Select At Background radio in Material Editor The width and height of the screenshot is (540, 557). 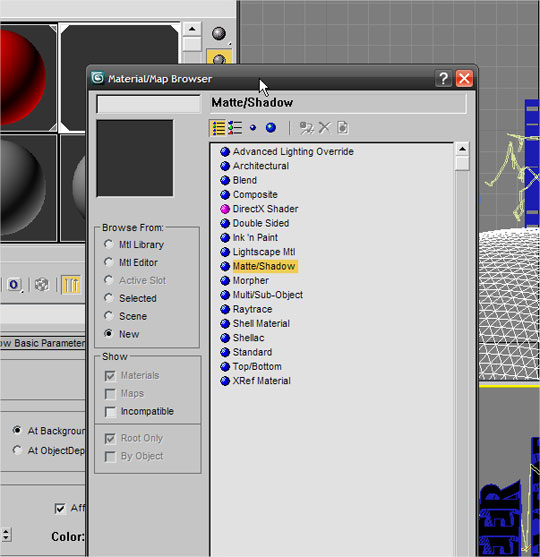pos(17,431)
